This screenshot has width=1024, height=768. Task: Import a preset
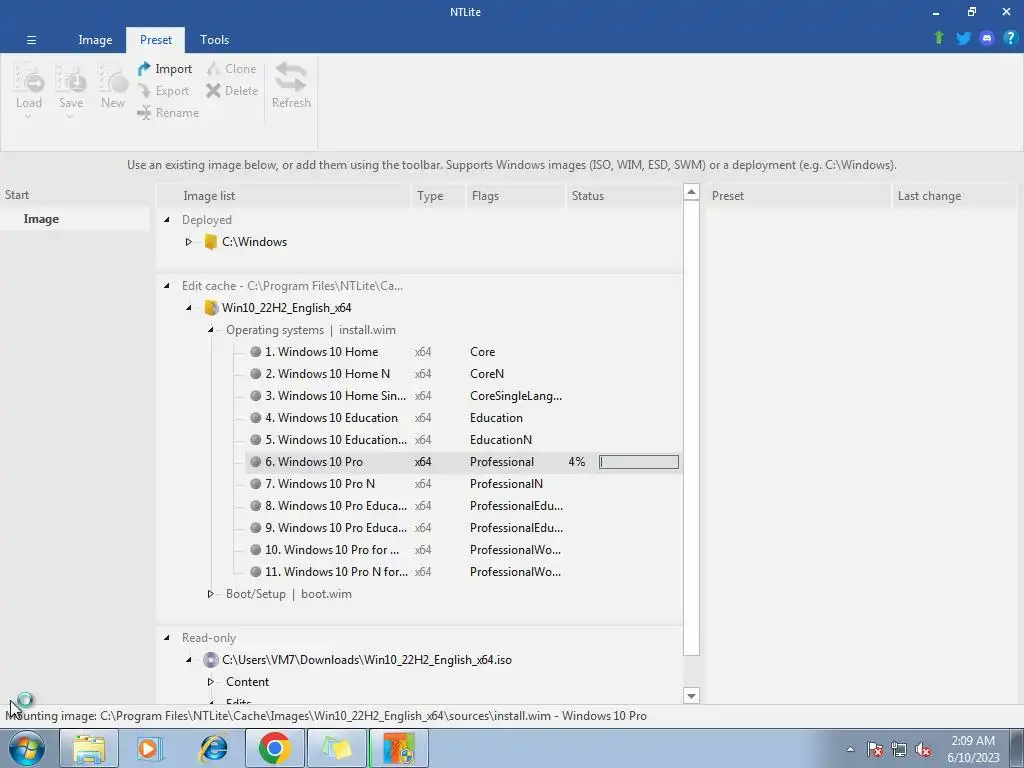coord(165,69)
